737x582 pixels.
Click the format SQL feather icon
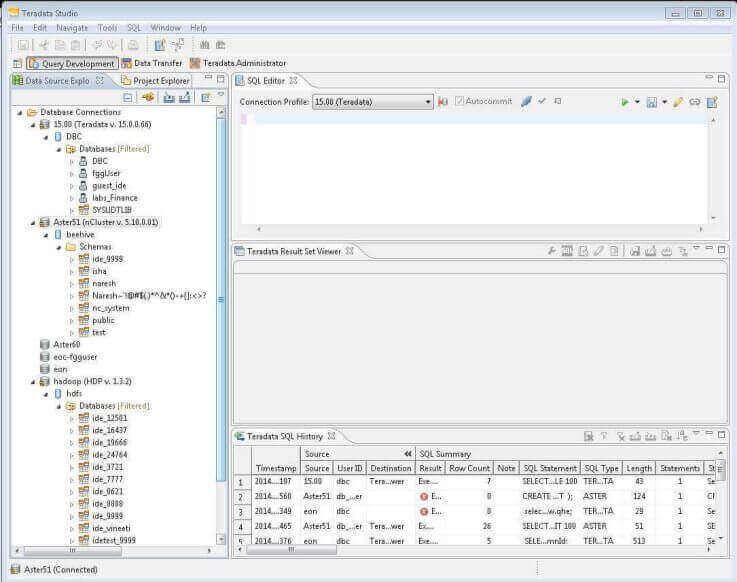coord(526,101)
